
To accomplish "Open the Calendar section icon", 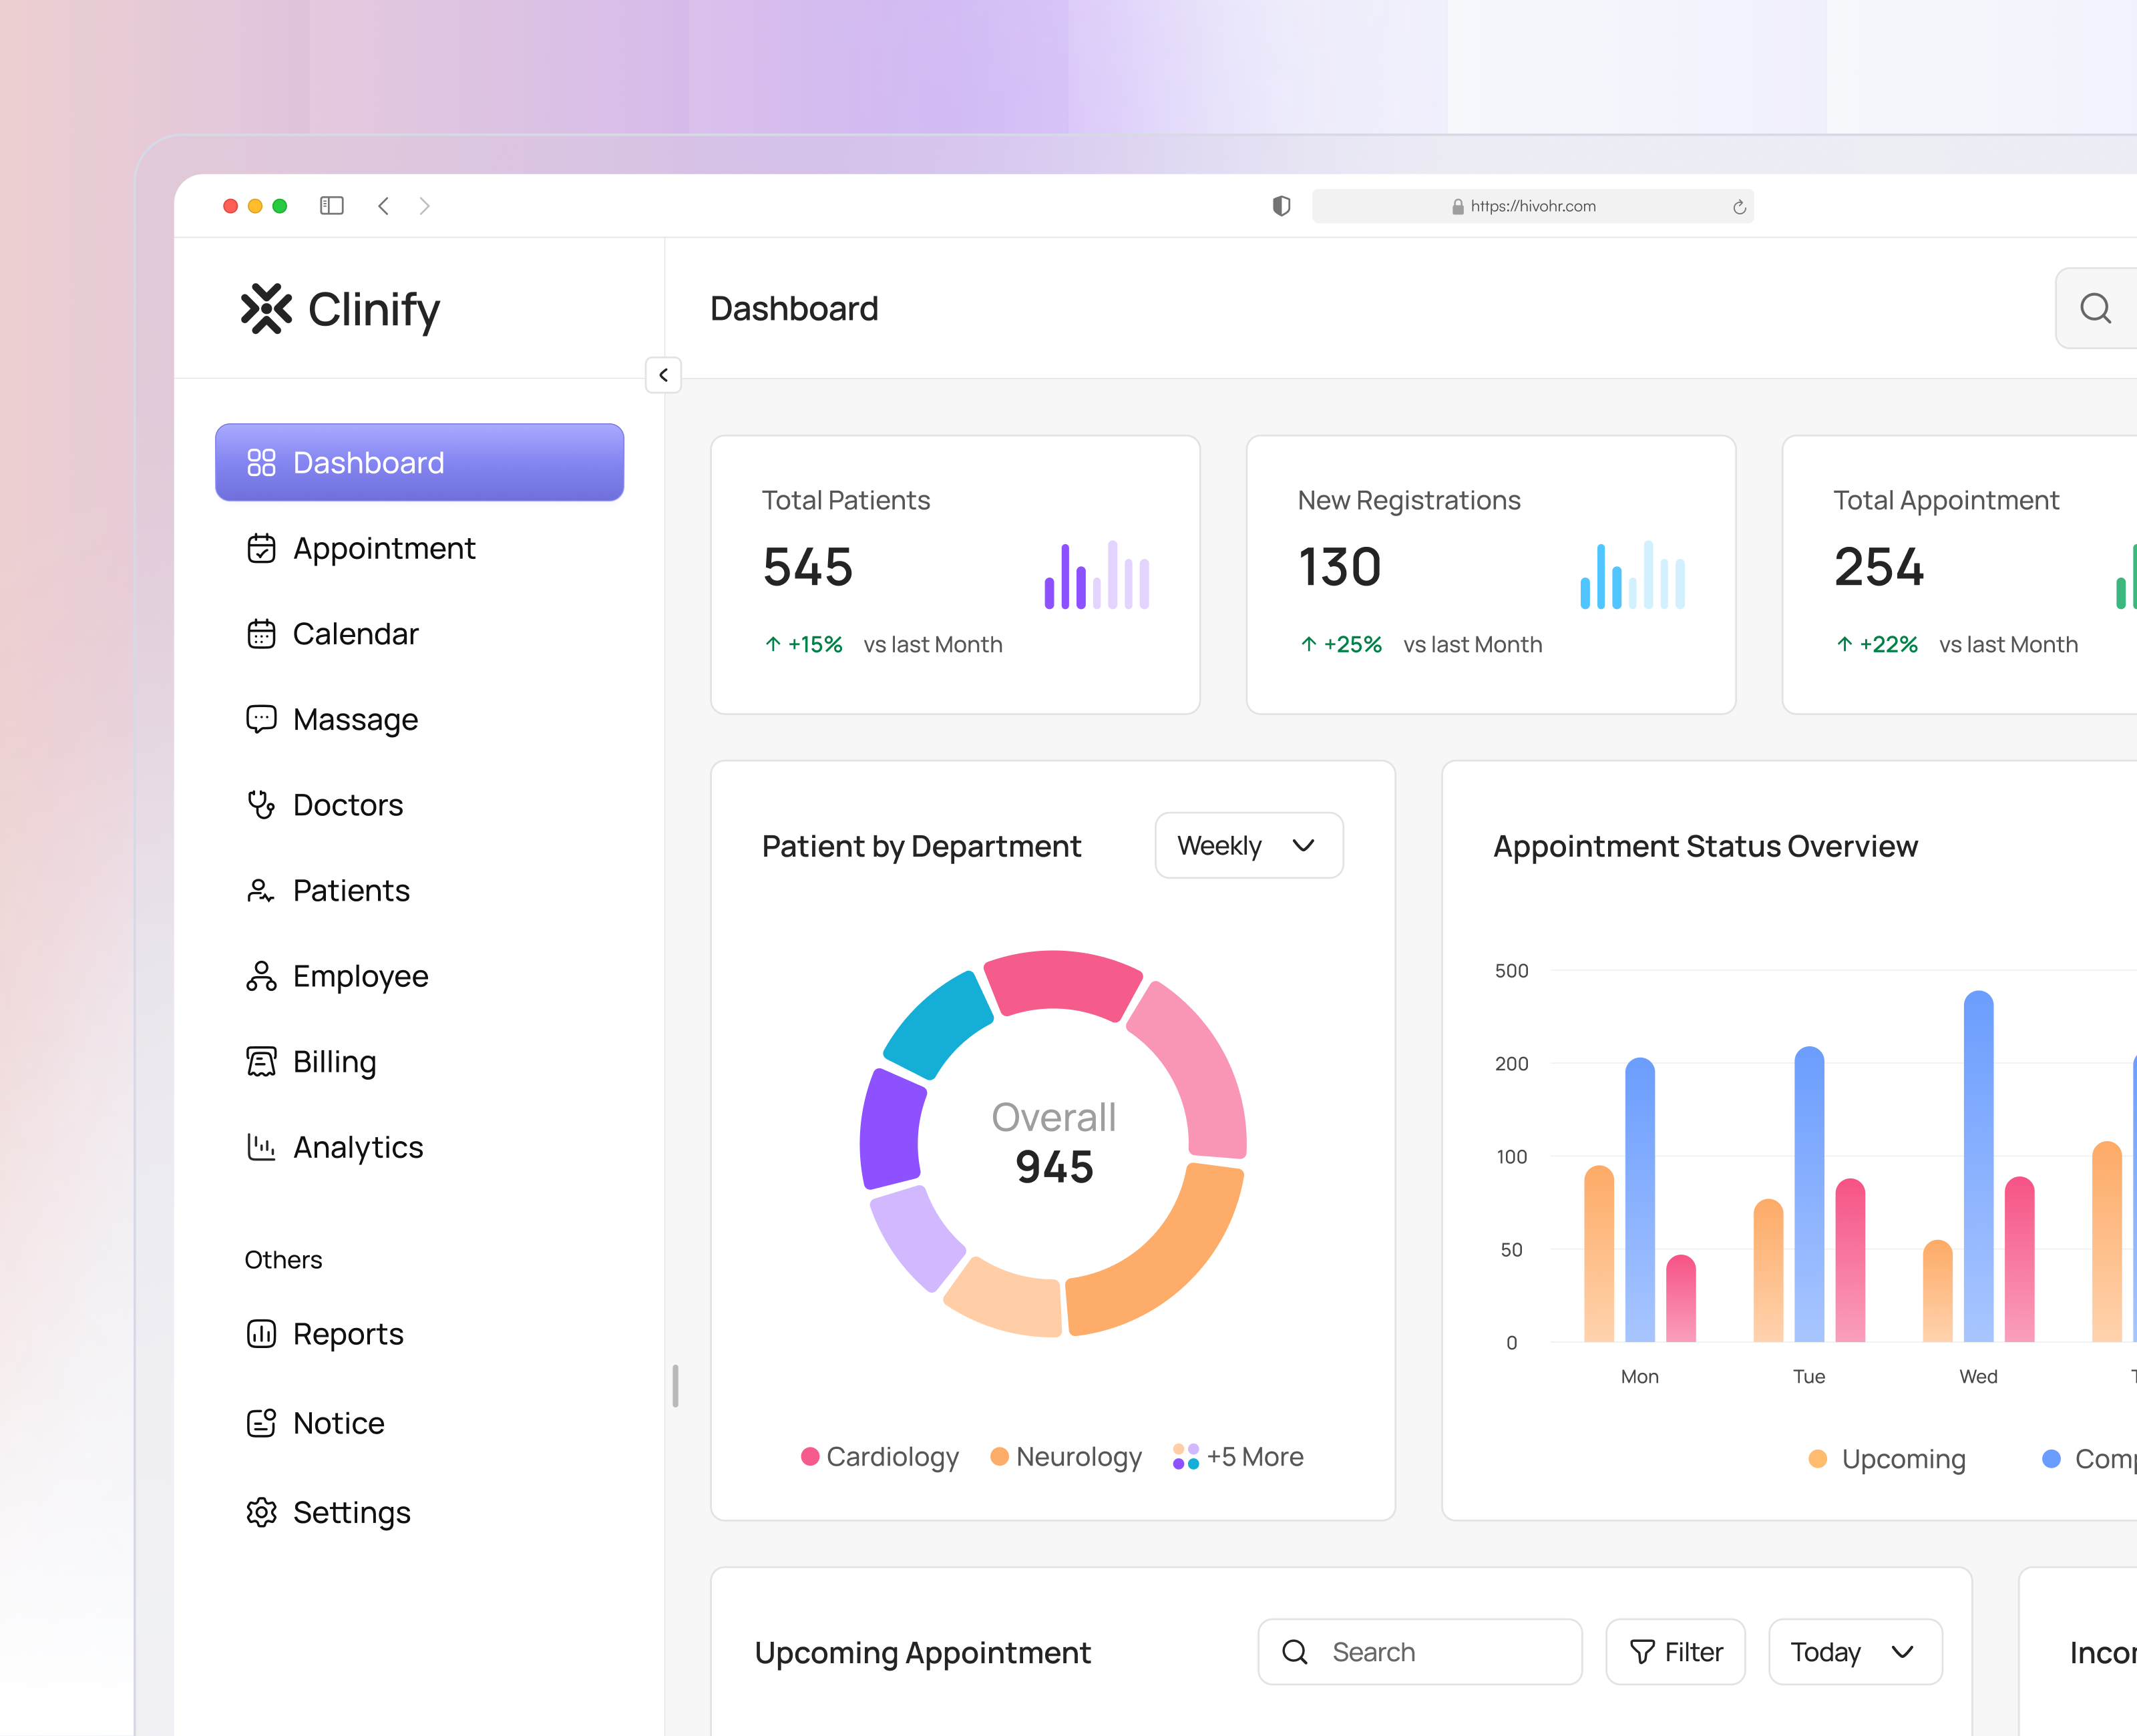I will coord(261,634).
